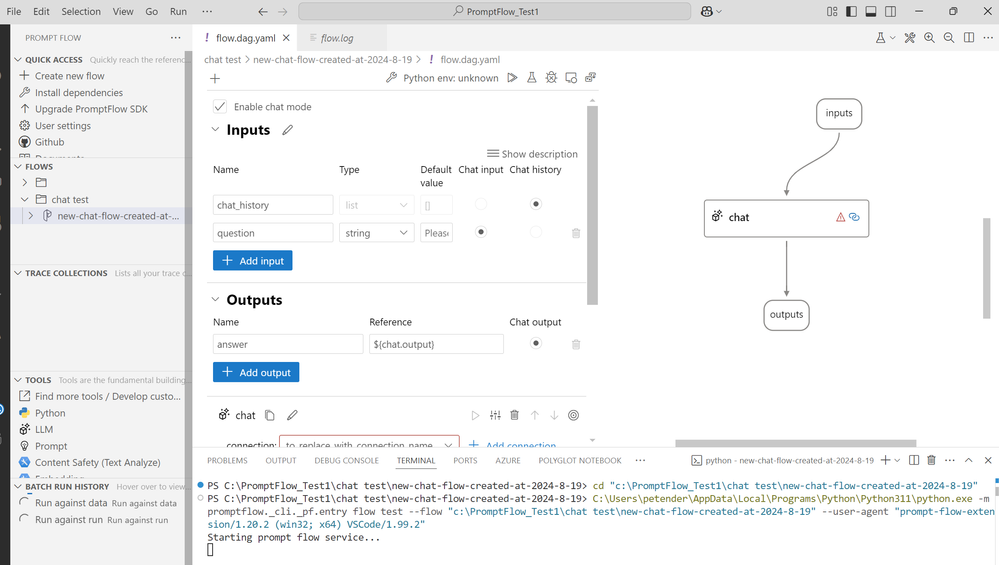
Task: Rename the chat node with pencil icon
Action: [x=292, y=415]
